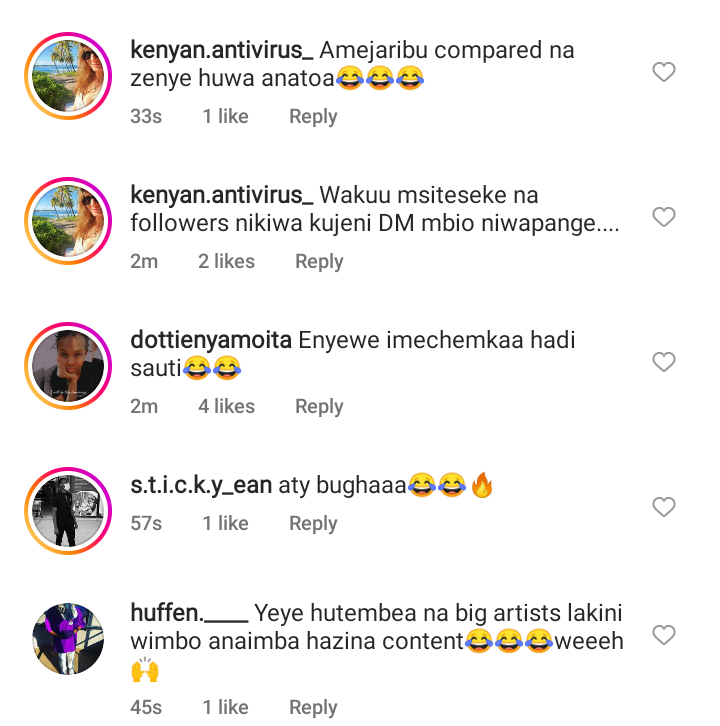Reply to huffen's comment about big artists
The width and height of the screenshot is (720, 726).
pos(313,707)
